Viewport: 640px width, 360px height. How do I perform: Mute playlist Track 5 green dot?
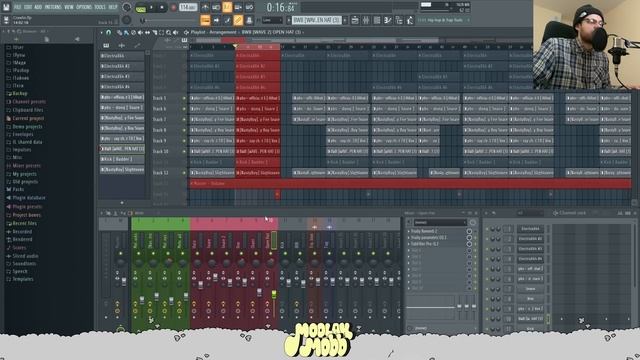point(184,98)
